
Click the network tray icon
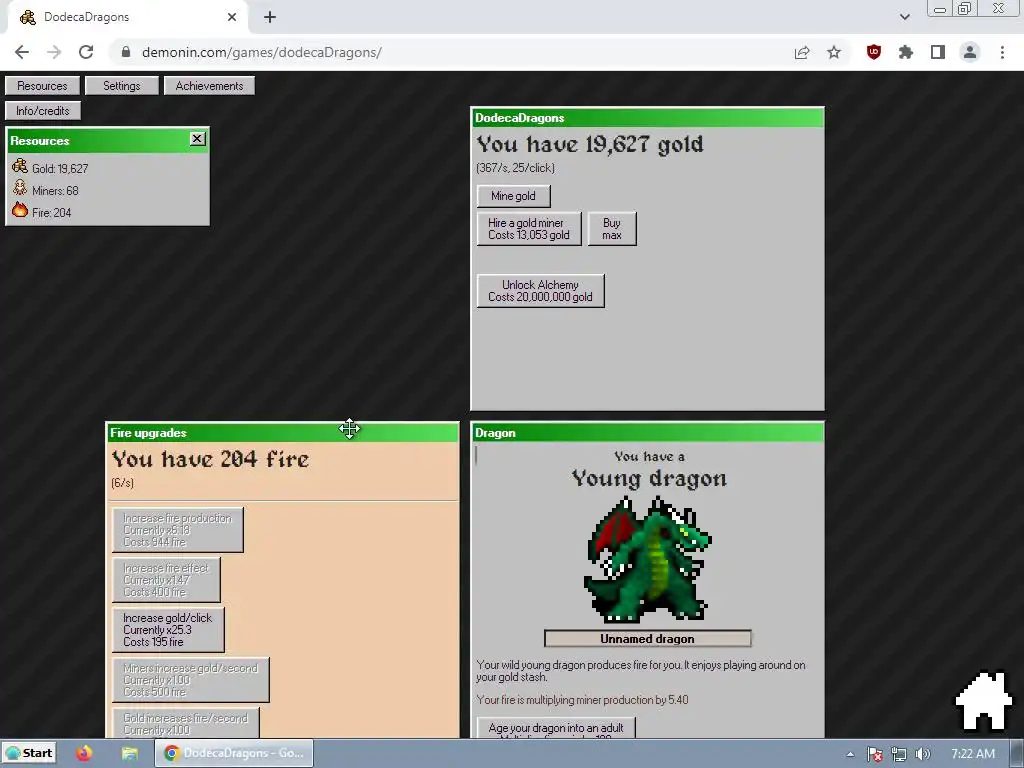coord(899,754)
